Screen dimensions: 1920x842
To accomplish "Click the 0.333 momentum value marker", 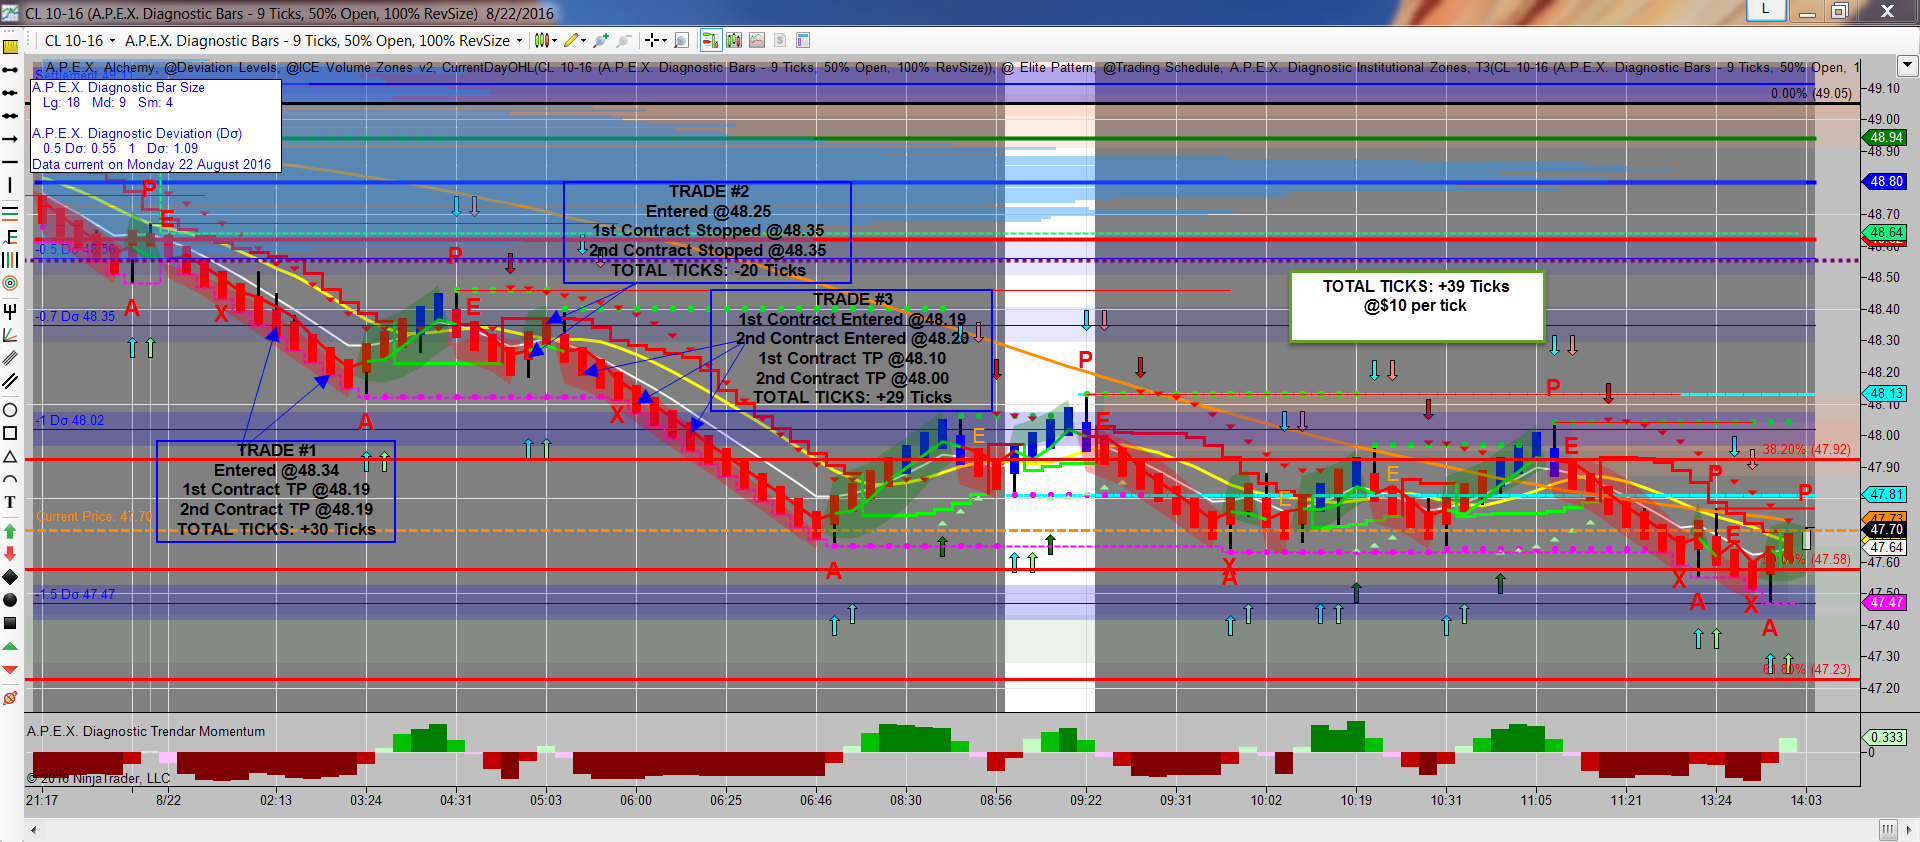I will click(x=1886, y=737).
